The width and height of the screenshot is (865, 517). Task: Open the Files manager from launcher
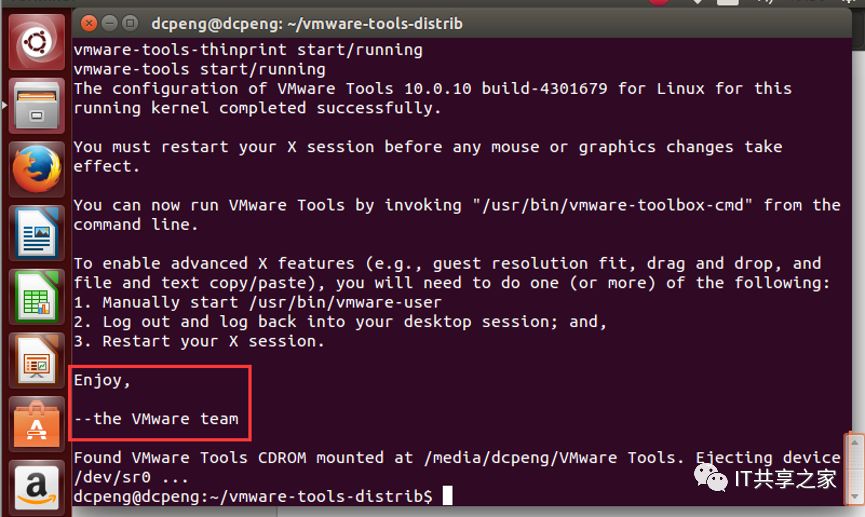[36, 106]
